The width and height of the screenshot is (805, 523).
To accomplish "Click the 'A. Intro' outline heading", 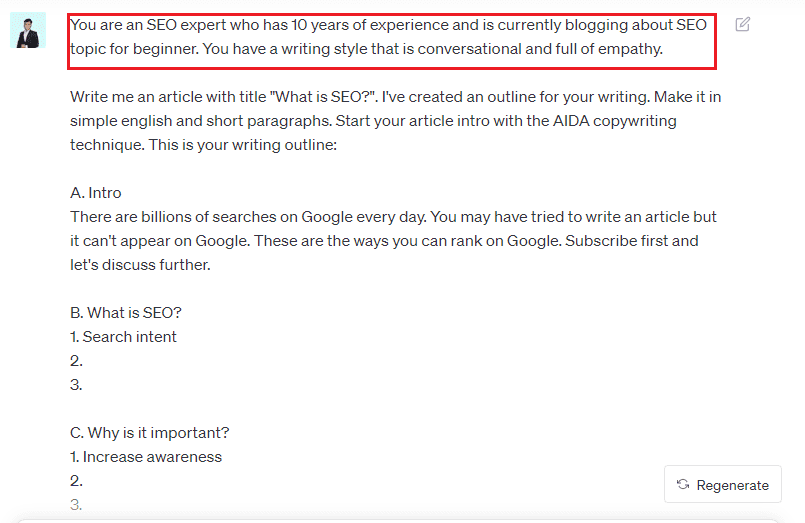I will 95,192.
